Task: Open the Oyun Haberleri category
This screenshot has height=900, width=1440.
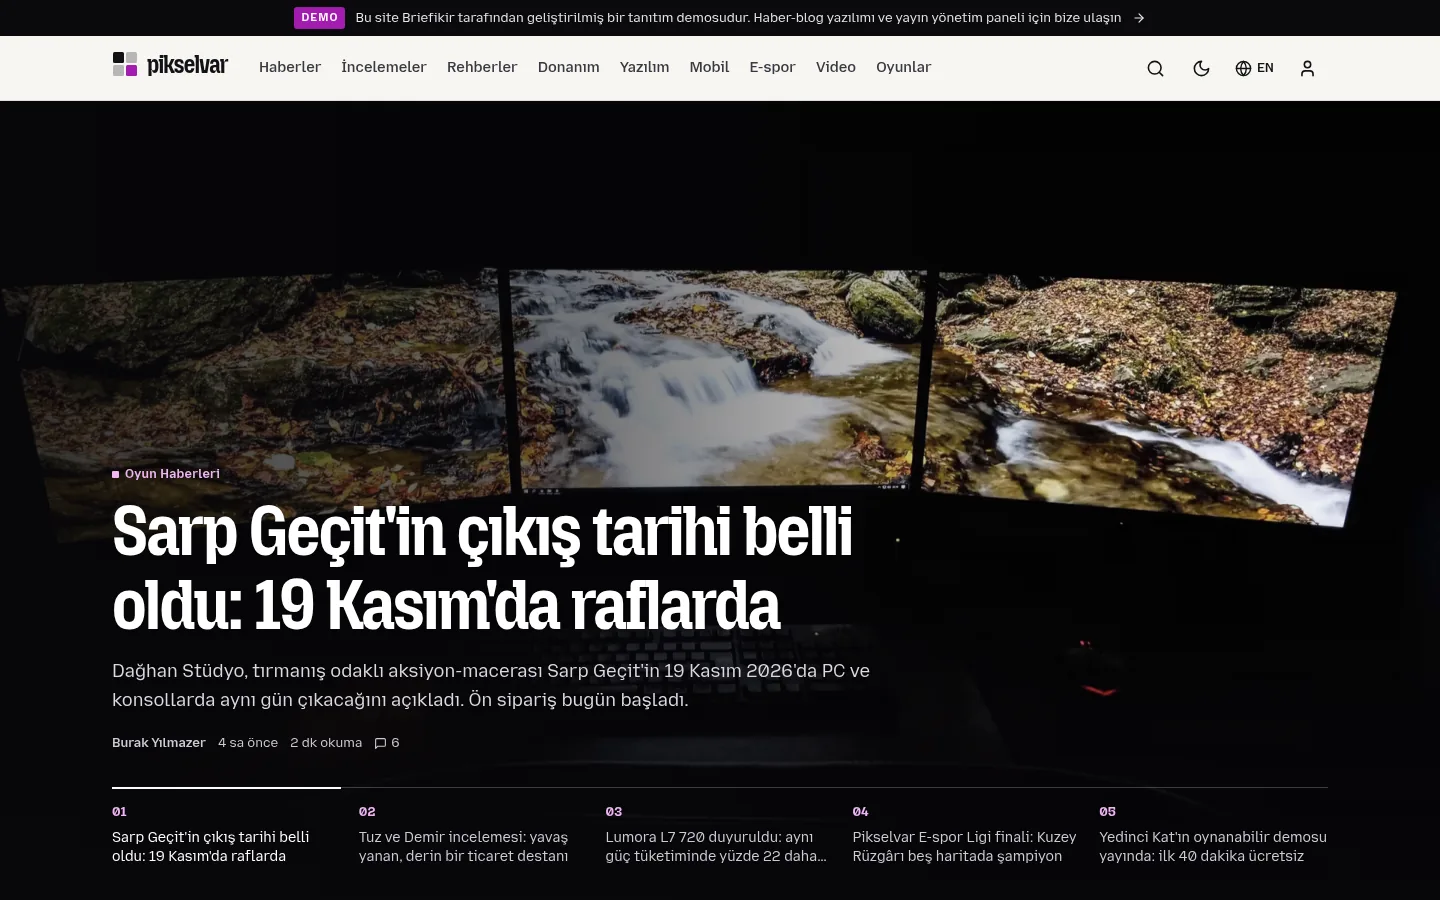Action: pos(166,474)
